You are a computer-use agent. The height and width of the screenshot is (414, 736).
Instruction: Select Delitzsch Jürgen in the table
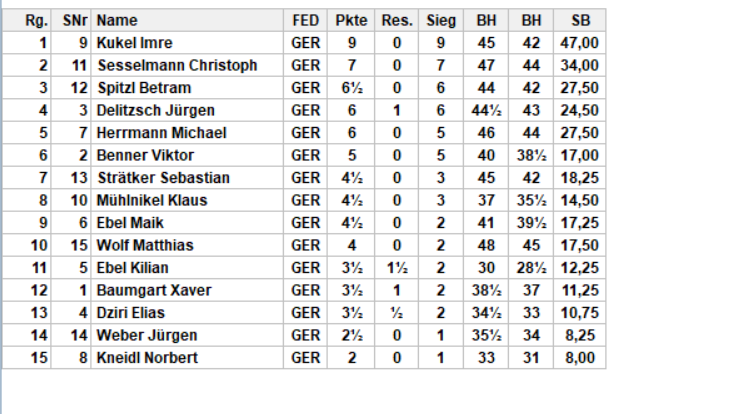click(x=155, y=110)
